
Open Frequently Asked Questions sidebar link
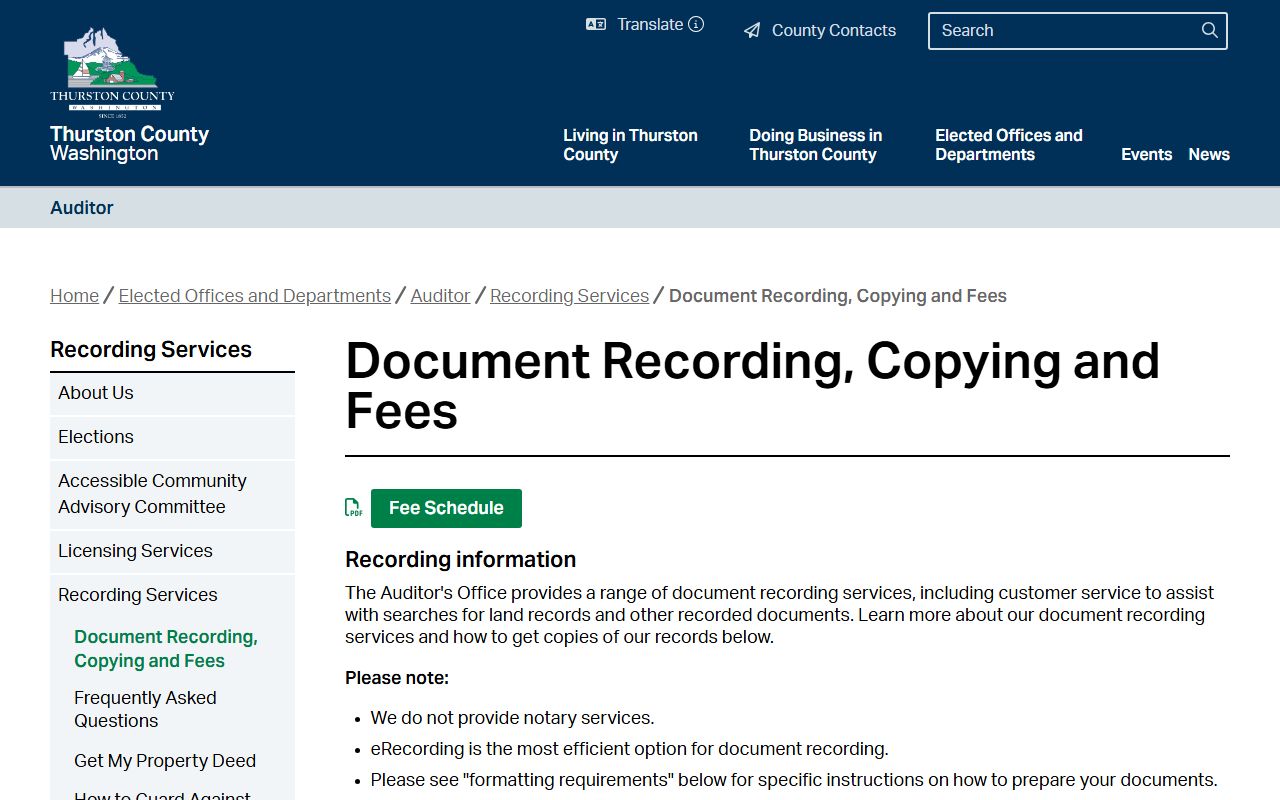(x=145, y=709)
